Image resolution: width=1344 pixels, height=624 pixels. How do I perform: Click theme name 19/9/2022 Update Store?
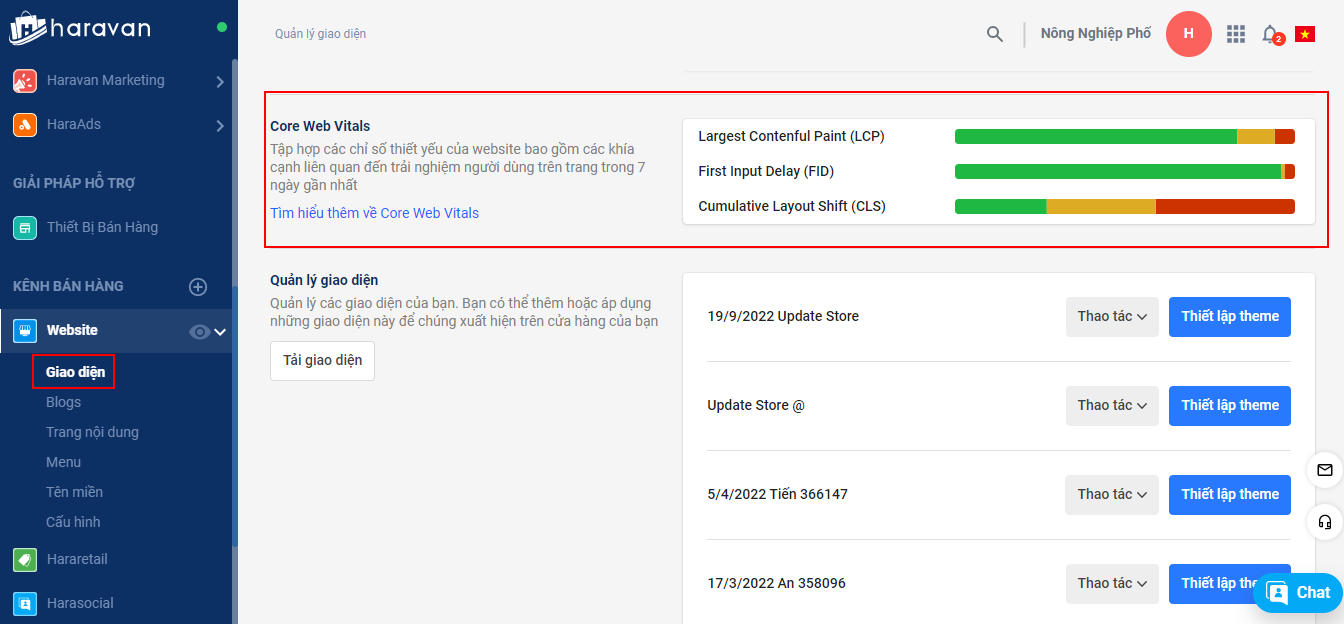[x=783, y=316]
